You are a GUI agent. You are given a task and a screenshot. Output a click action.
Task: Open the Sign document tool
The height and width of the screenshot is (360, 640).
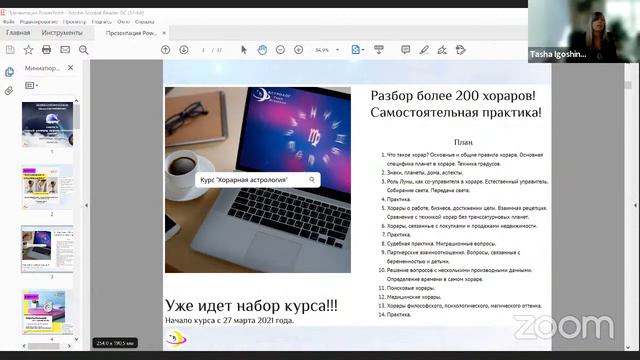pyautogui.click(x=442, y=50)
